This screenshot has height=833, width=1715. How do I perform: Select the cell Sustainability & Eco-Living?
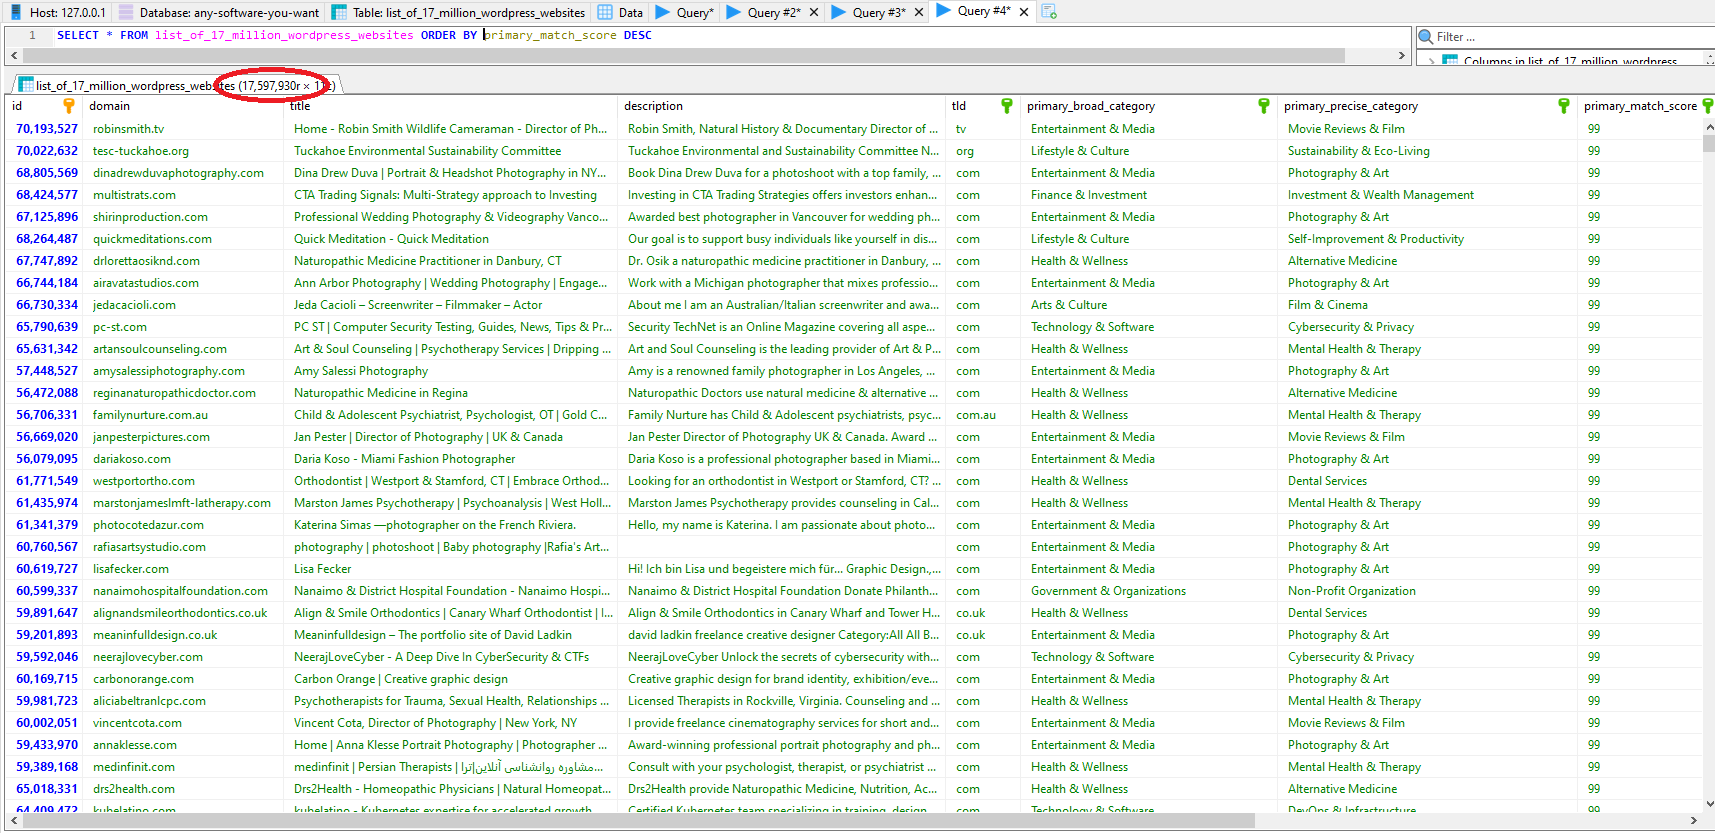click(1359, 151)
